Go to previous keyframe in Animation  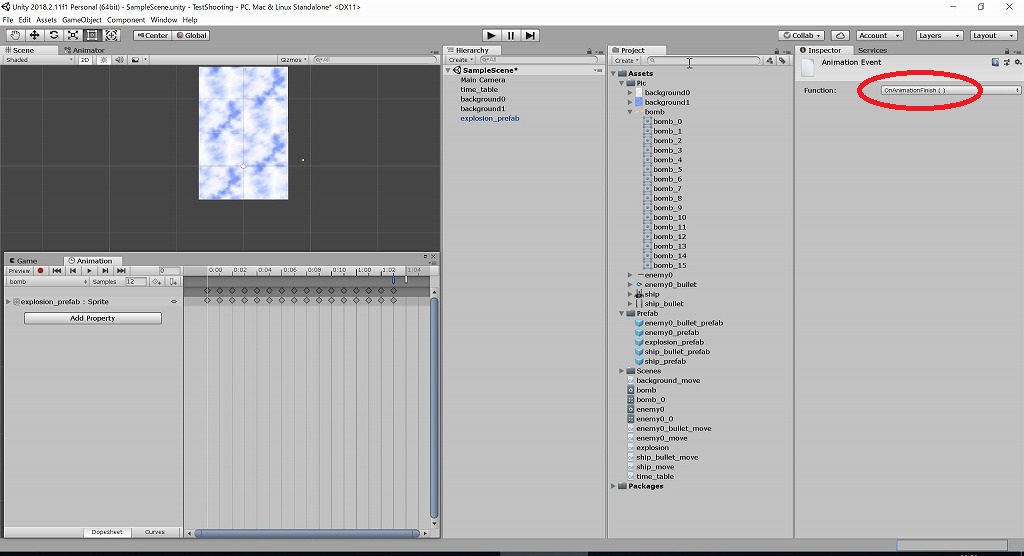click(x=73, y=270)
